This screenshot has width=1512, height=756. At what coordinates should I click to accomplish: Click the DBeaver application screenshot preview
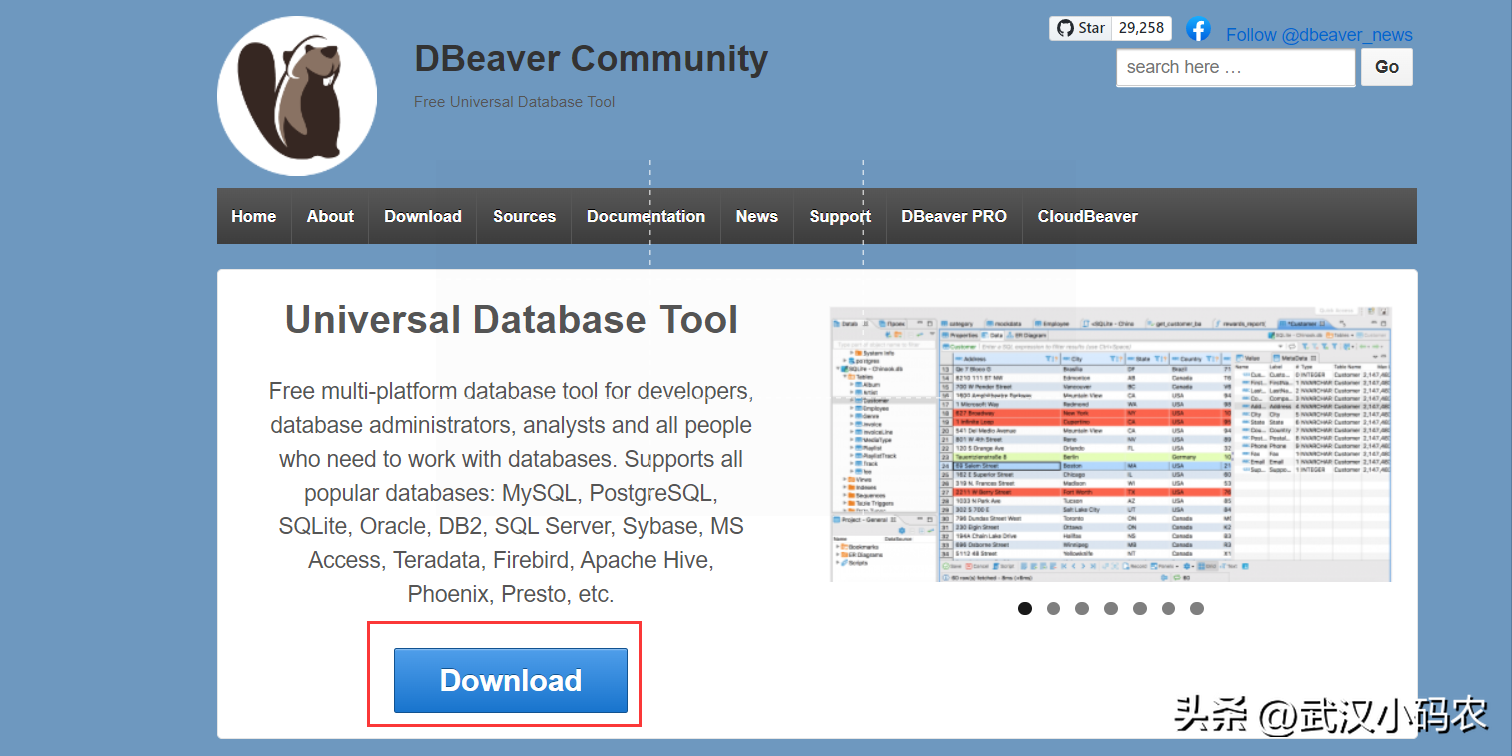[x=1110, y=444]
